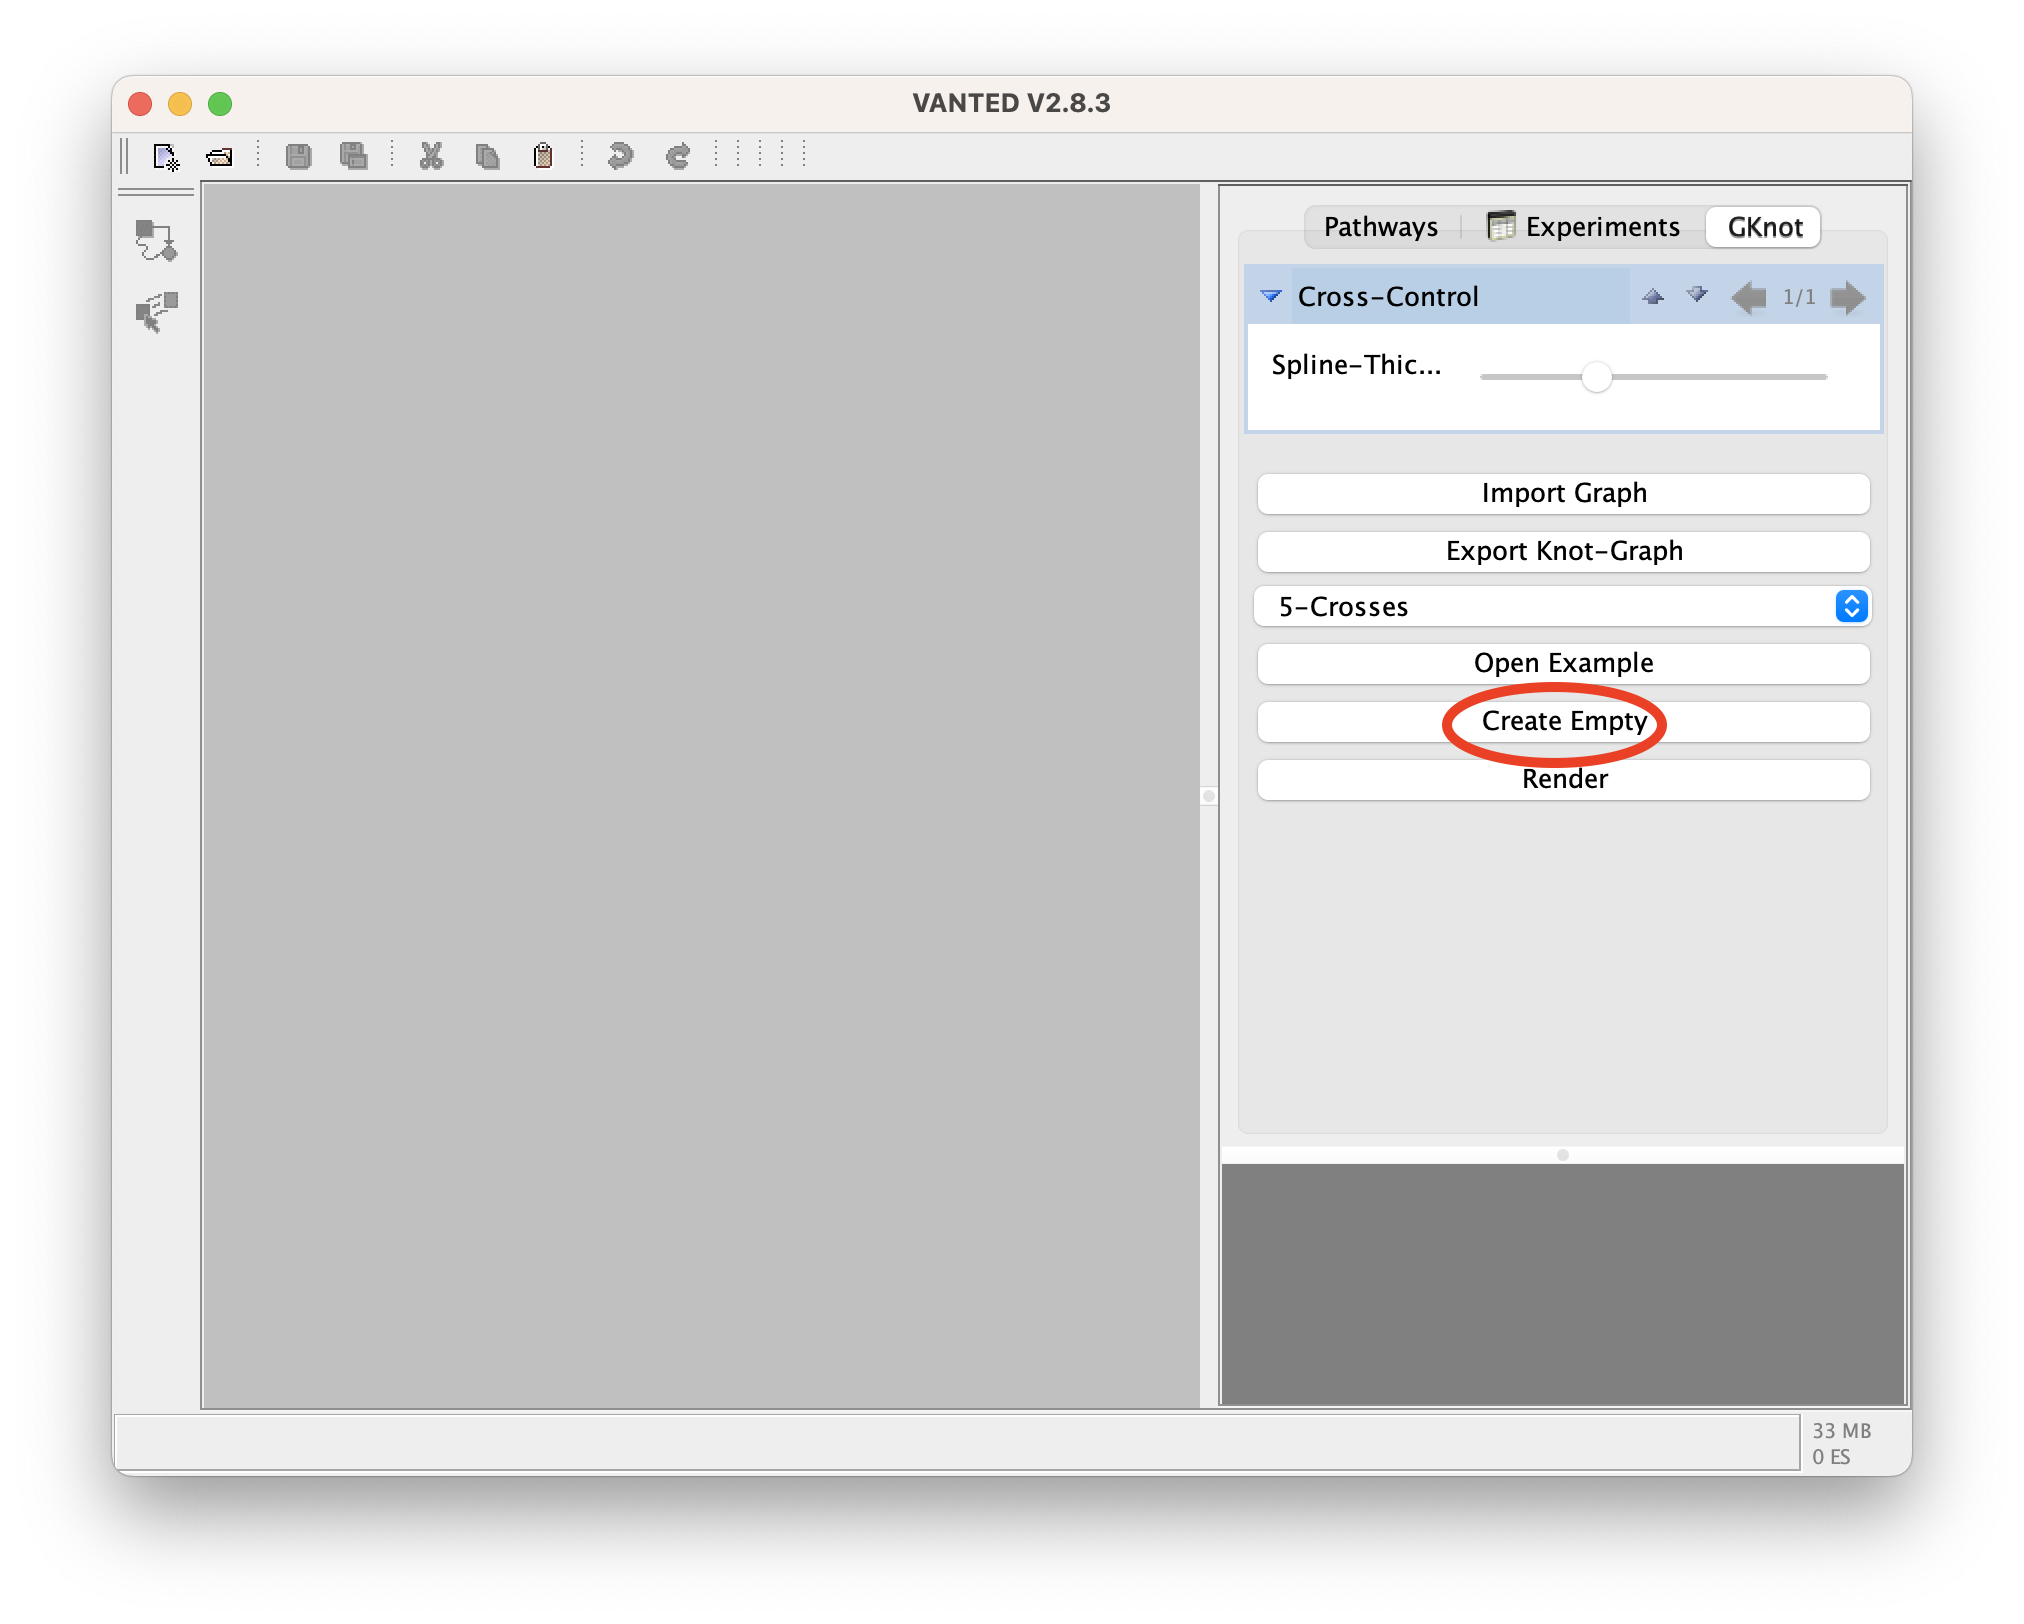Click the Undo arrow icon
This screenshot has height=1624, width=2024.
click(620, 156)
